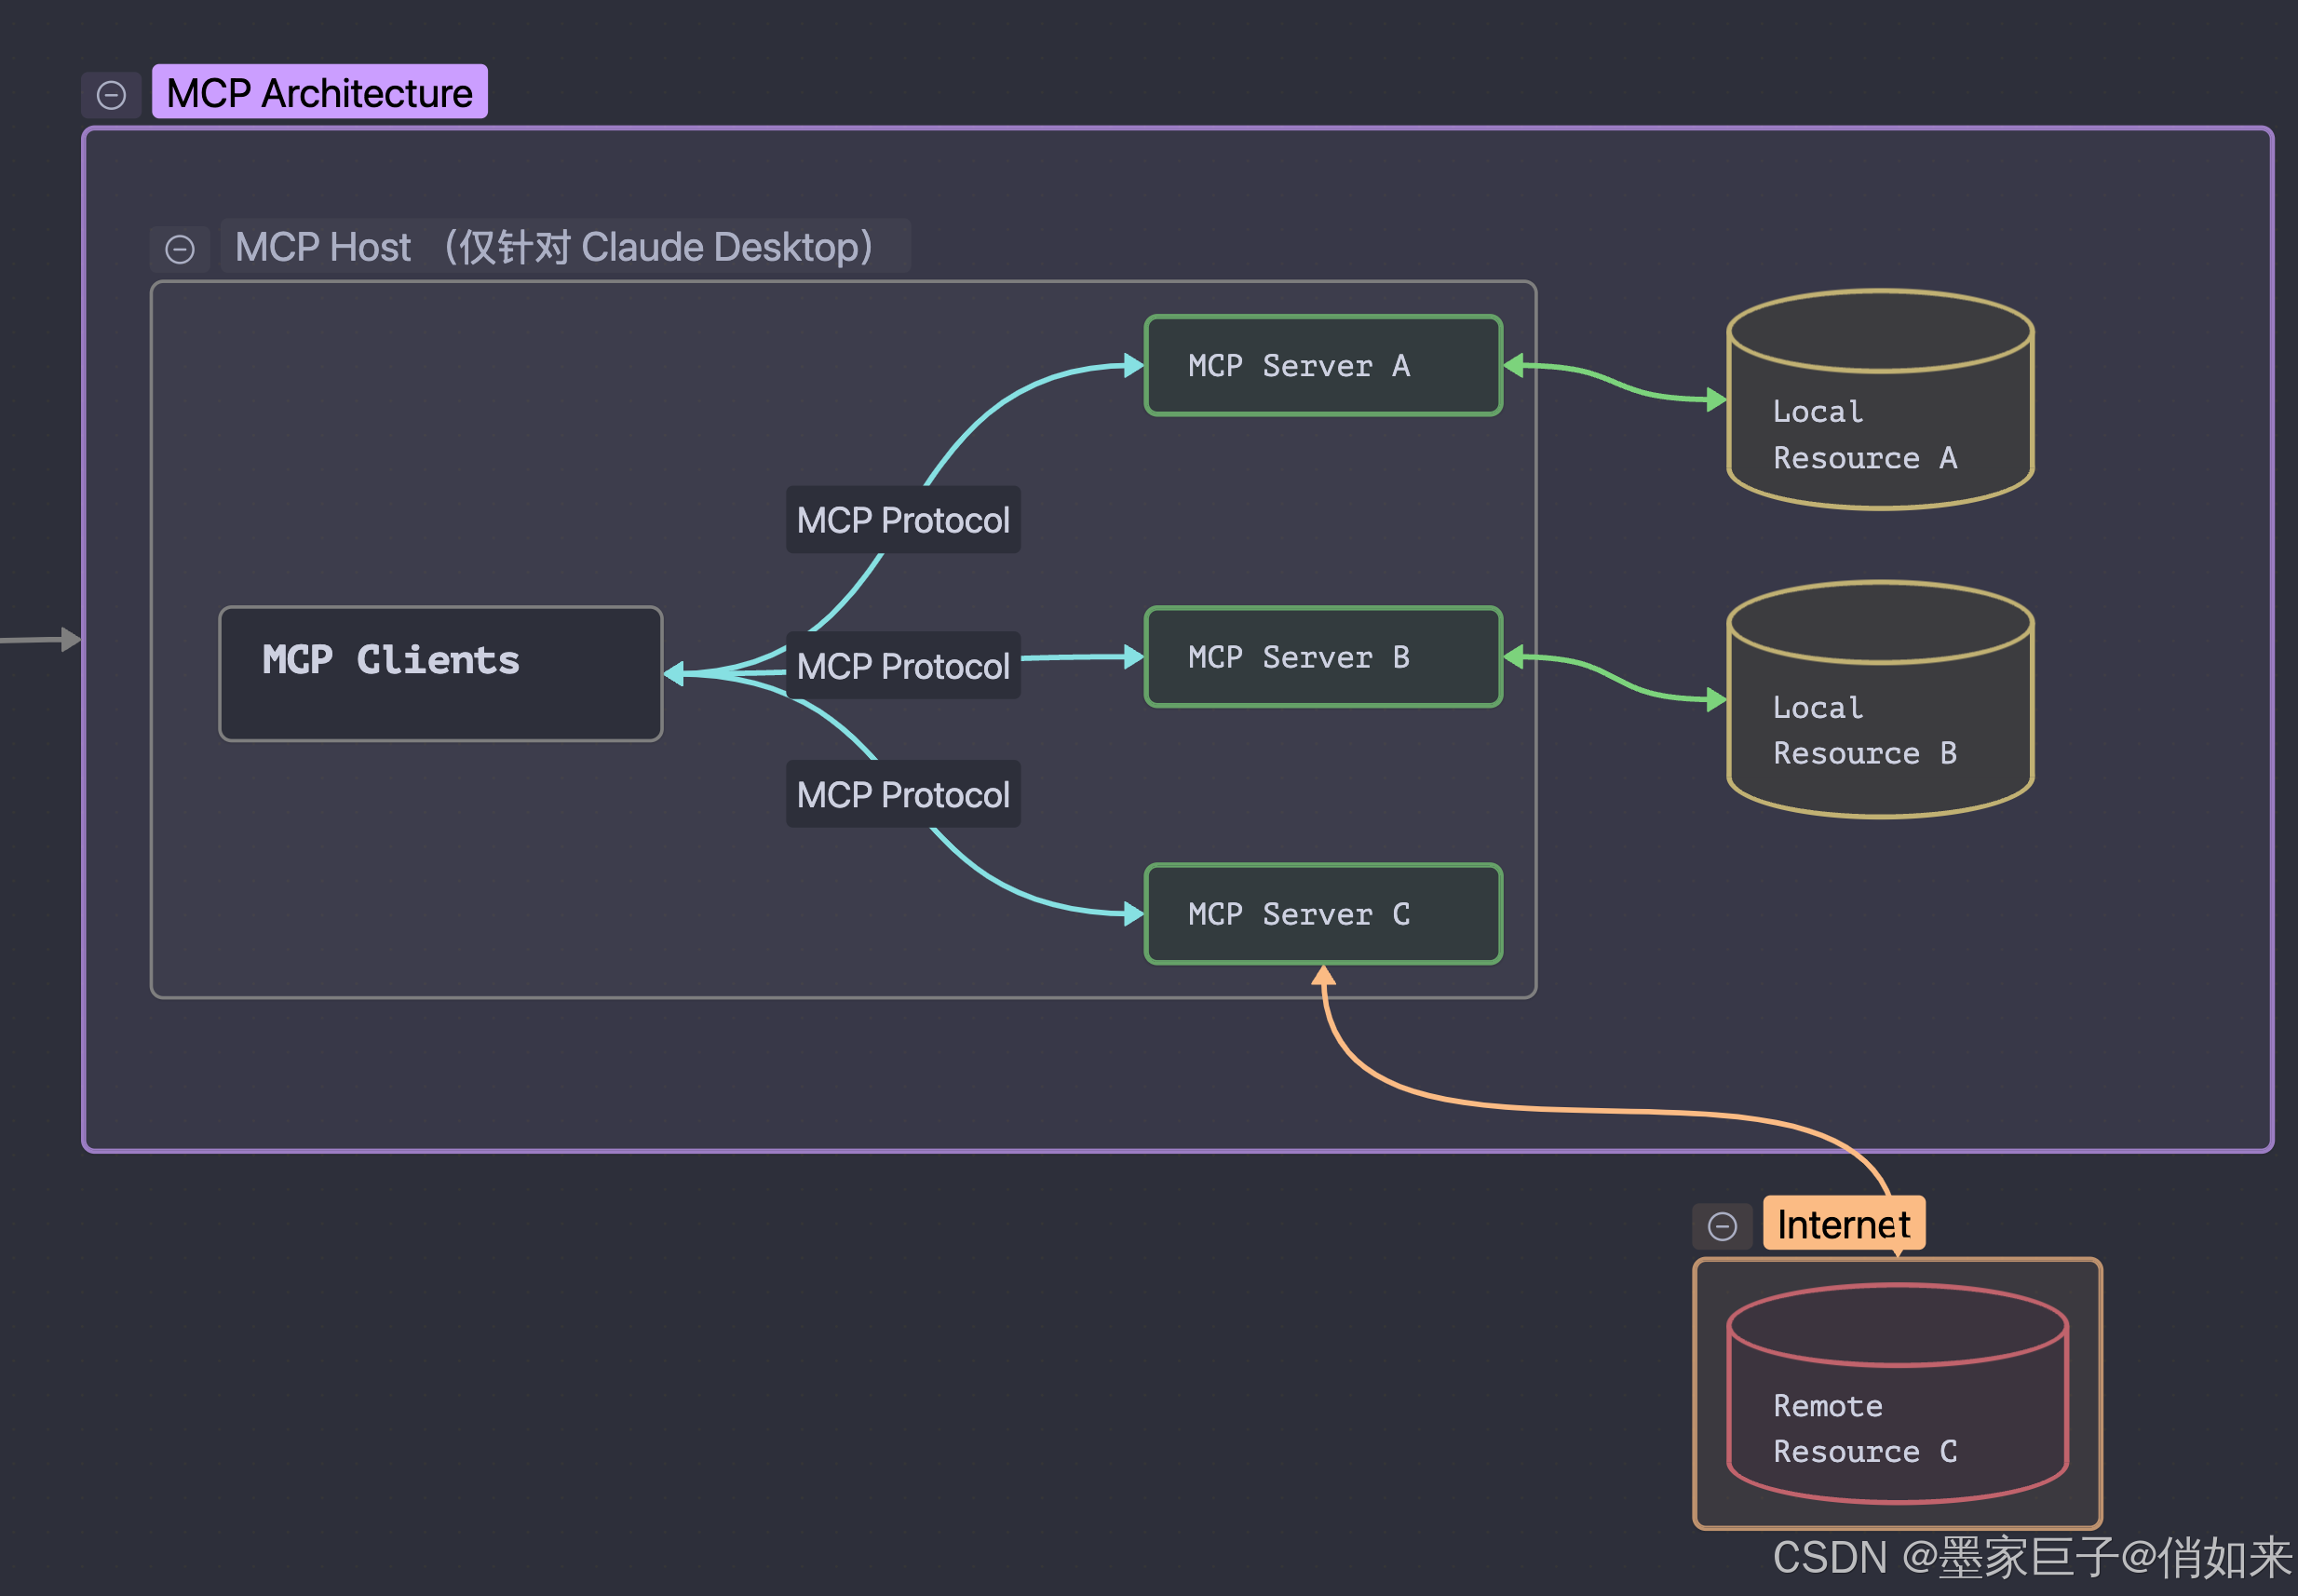Select the MCP Server C node
The image size is (2298, 1596).
(x=1322, y=914)
